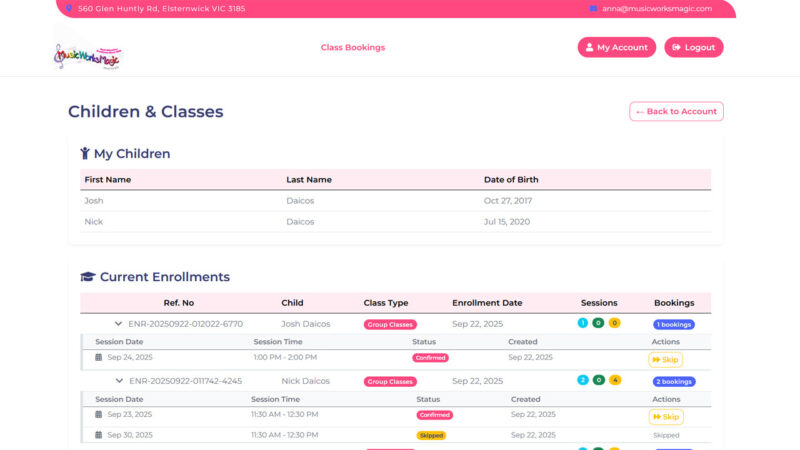Open the anna@musicworksmagic.com email link
Viewport: 800px width, 450px height.
657,8
